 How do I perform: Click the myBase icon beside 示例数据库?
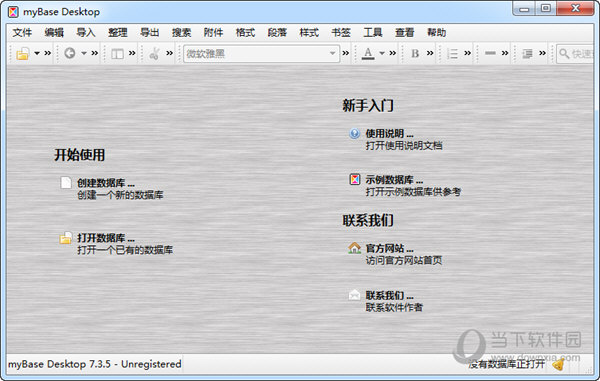(355, 179)
